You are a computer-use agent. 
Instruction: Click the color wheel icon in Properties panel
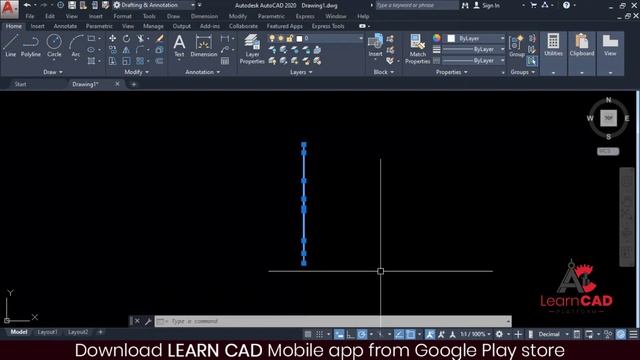pos(437,38)
